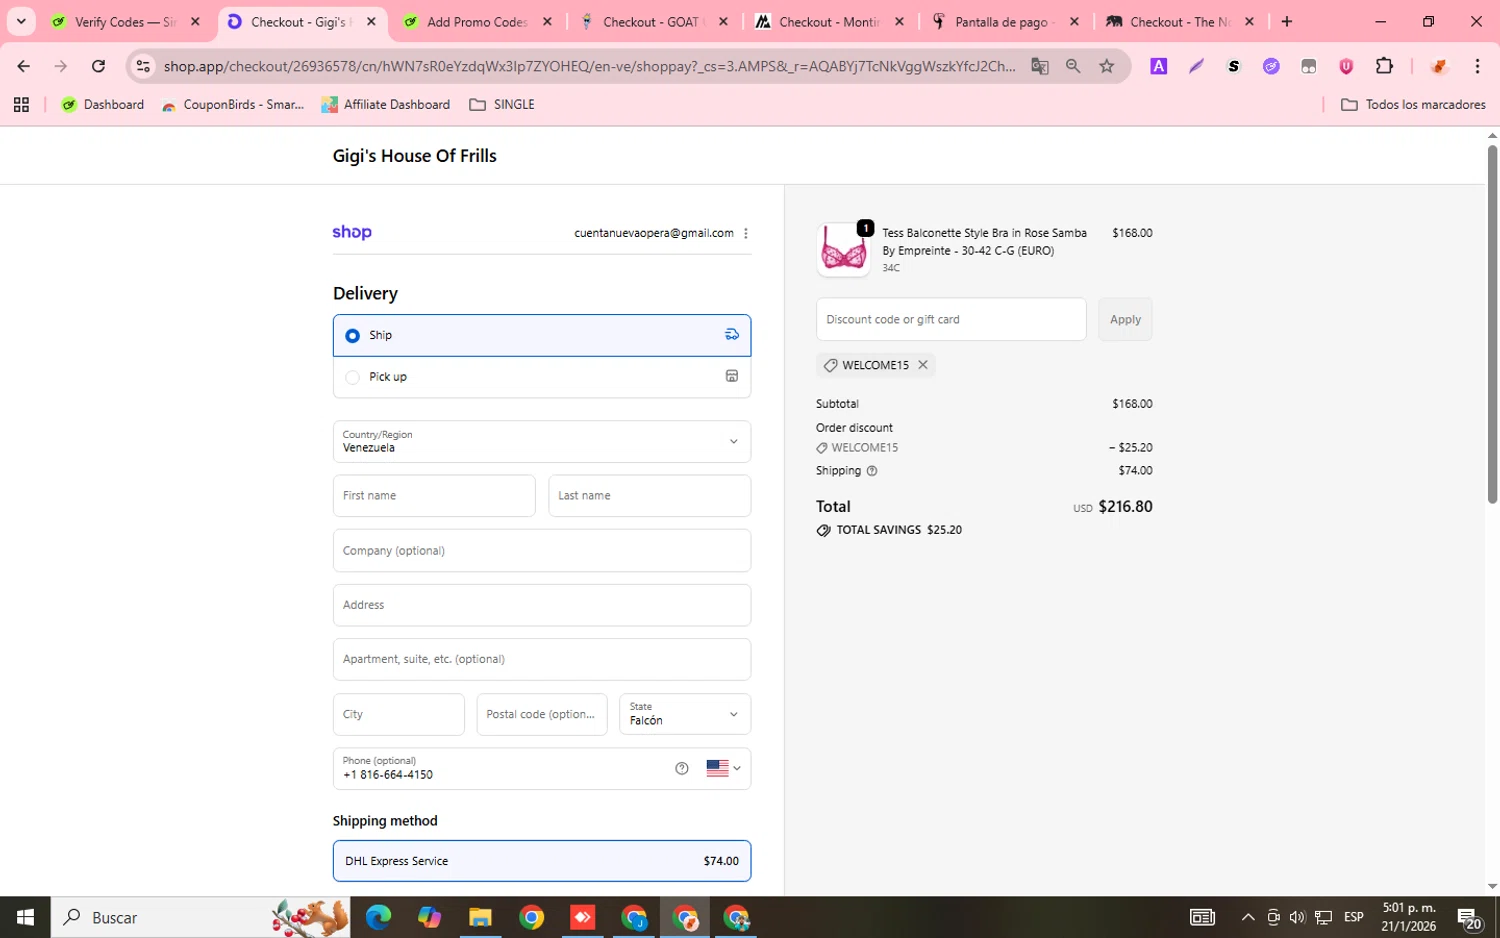1500x938 pixels.
Task: Click the Company (optional) field
Action: [541, 551]
